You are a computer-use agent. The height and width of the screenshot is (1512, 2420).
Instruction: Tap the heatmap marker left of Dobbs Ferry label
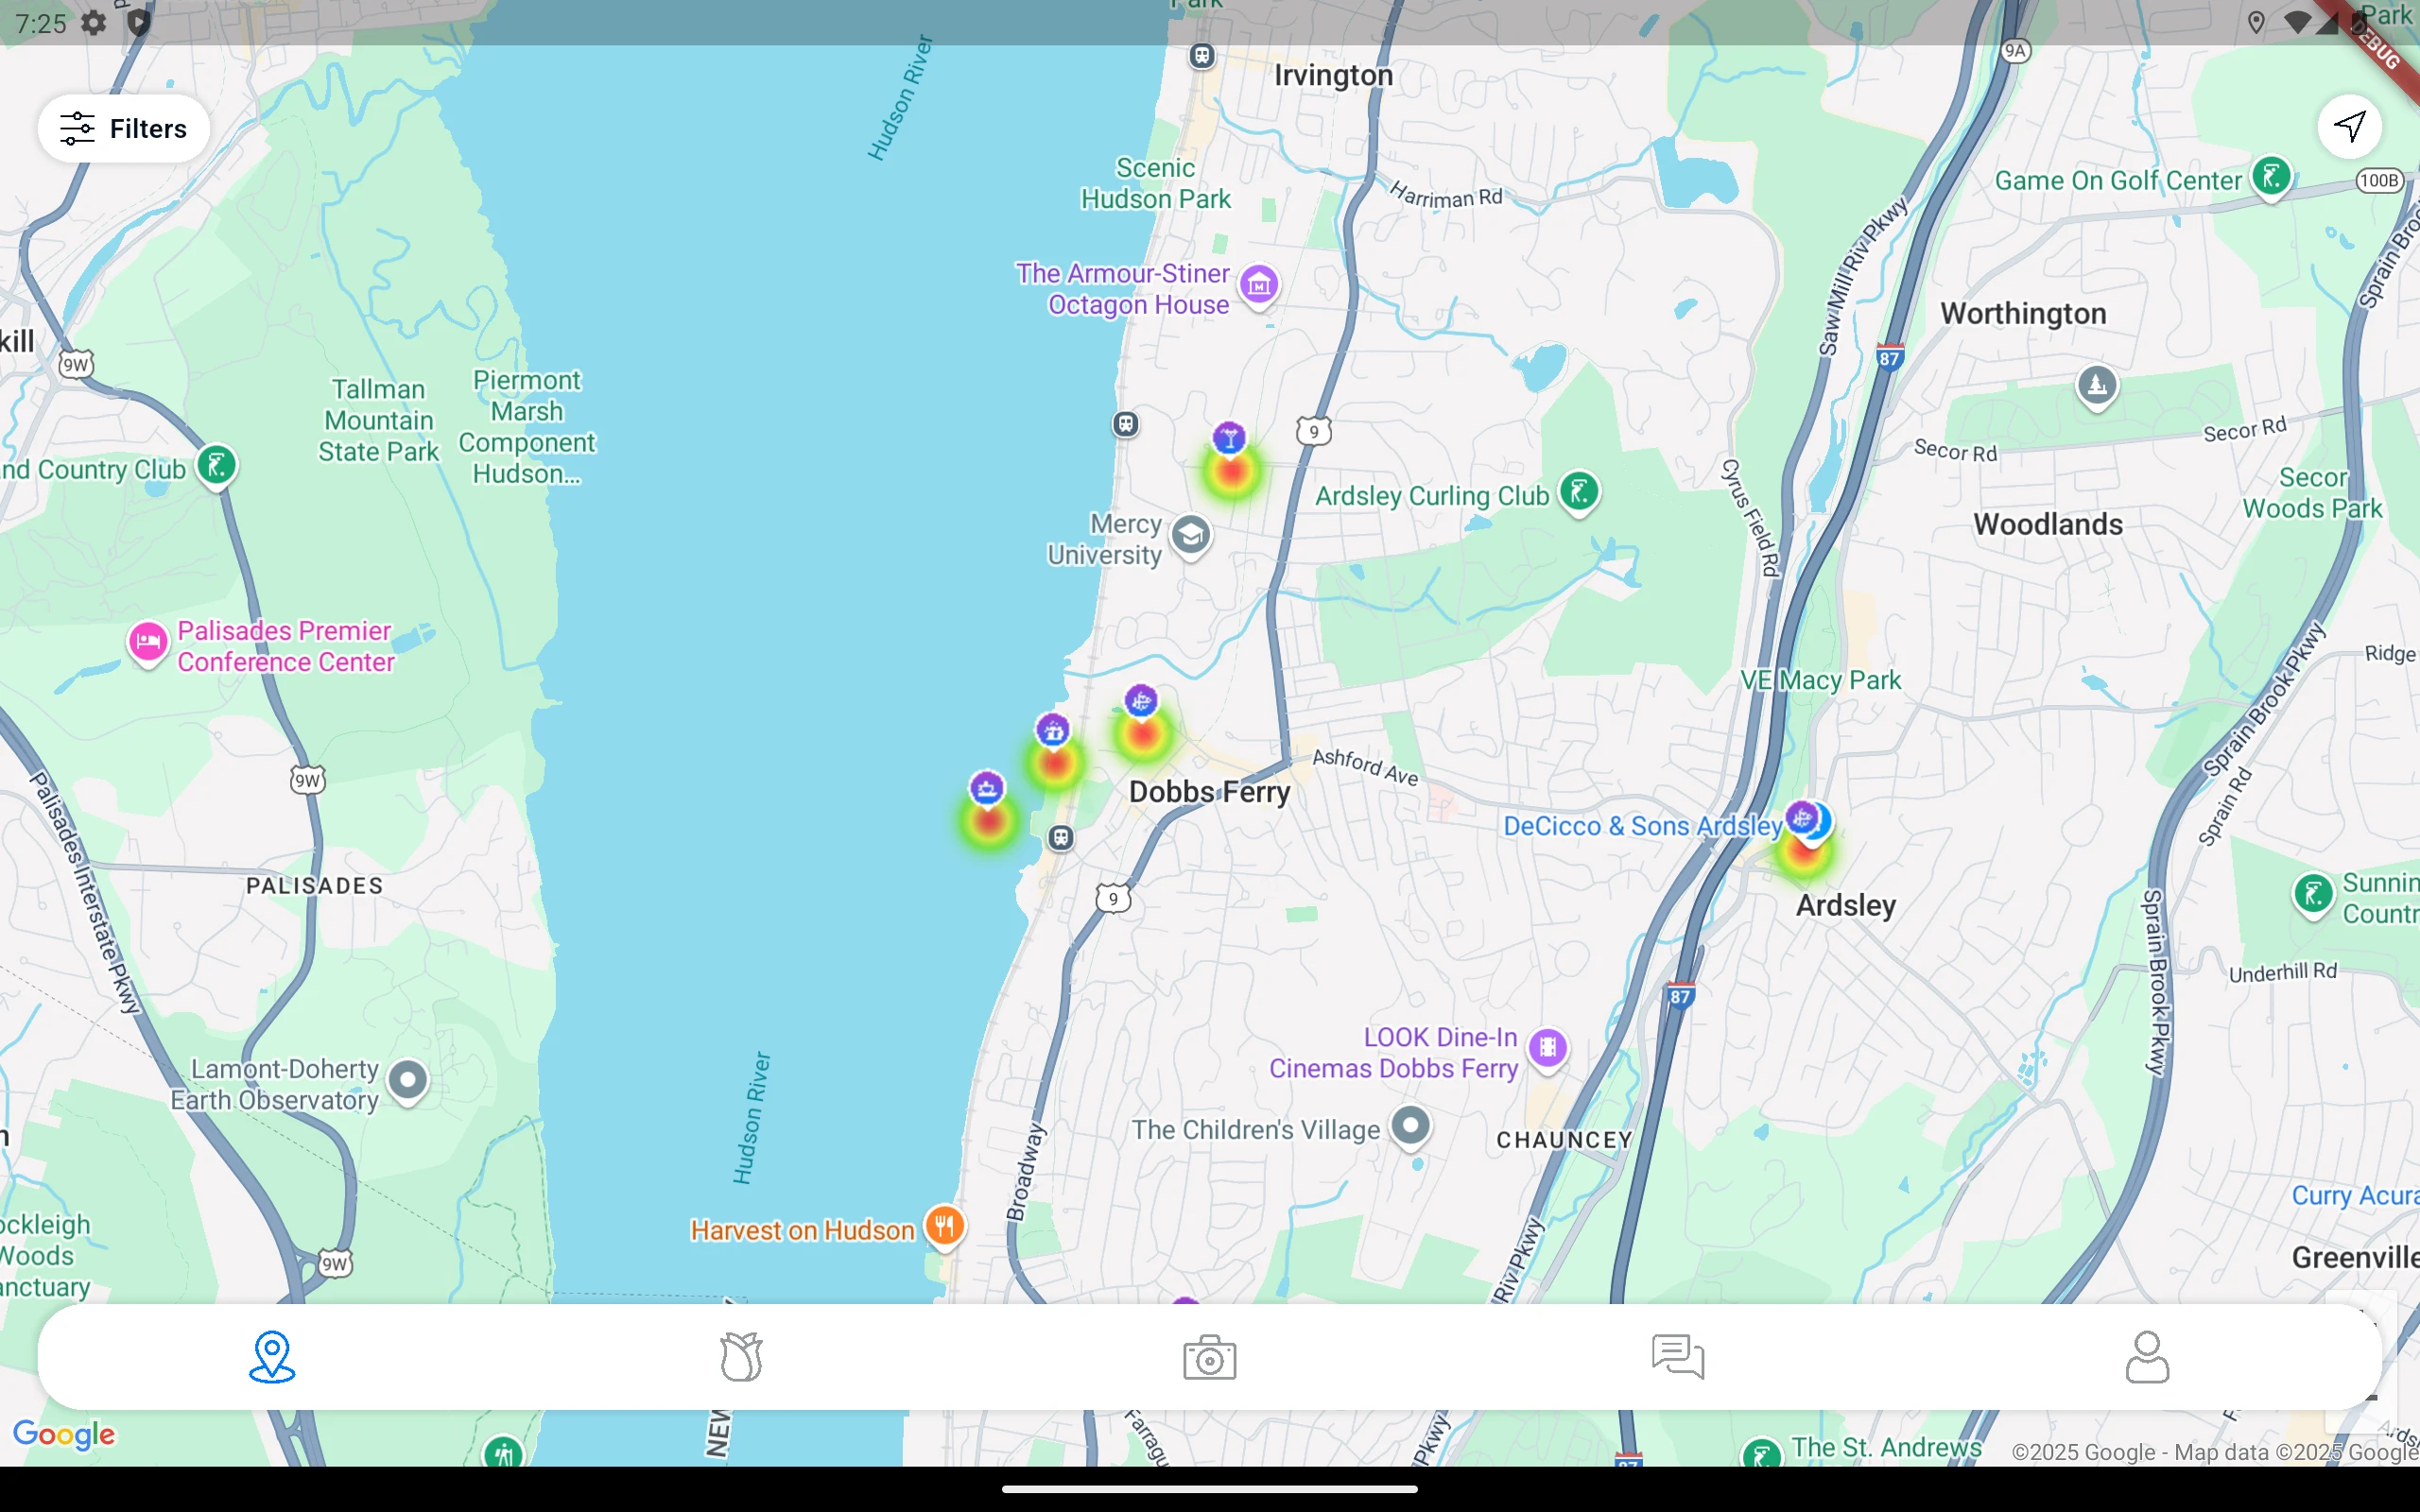pyautogui.click(x=1053, y=732)
